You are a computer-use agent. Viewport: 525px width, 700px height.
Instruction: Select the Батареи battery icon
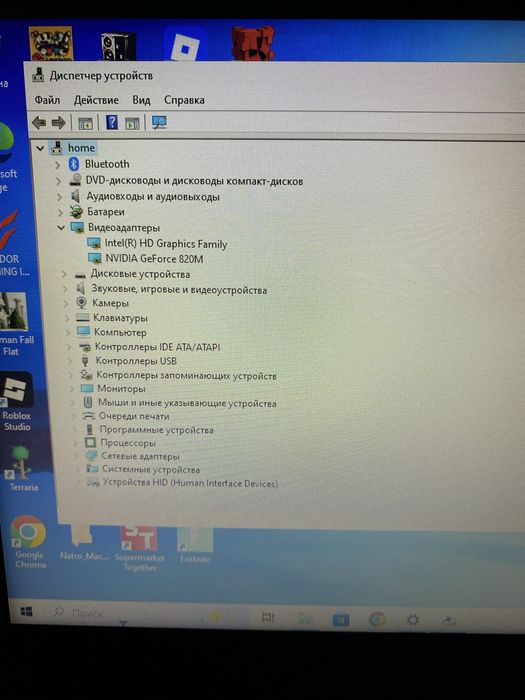pyautogui.click(x=76, y=212)
